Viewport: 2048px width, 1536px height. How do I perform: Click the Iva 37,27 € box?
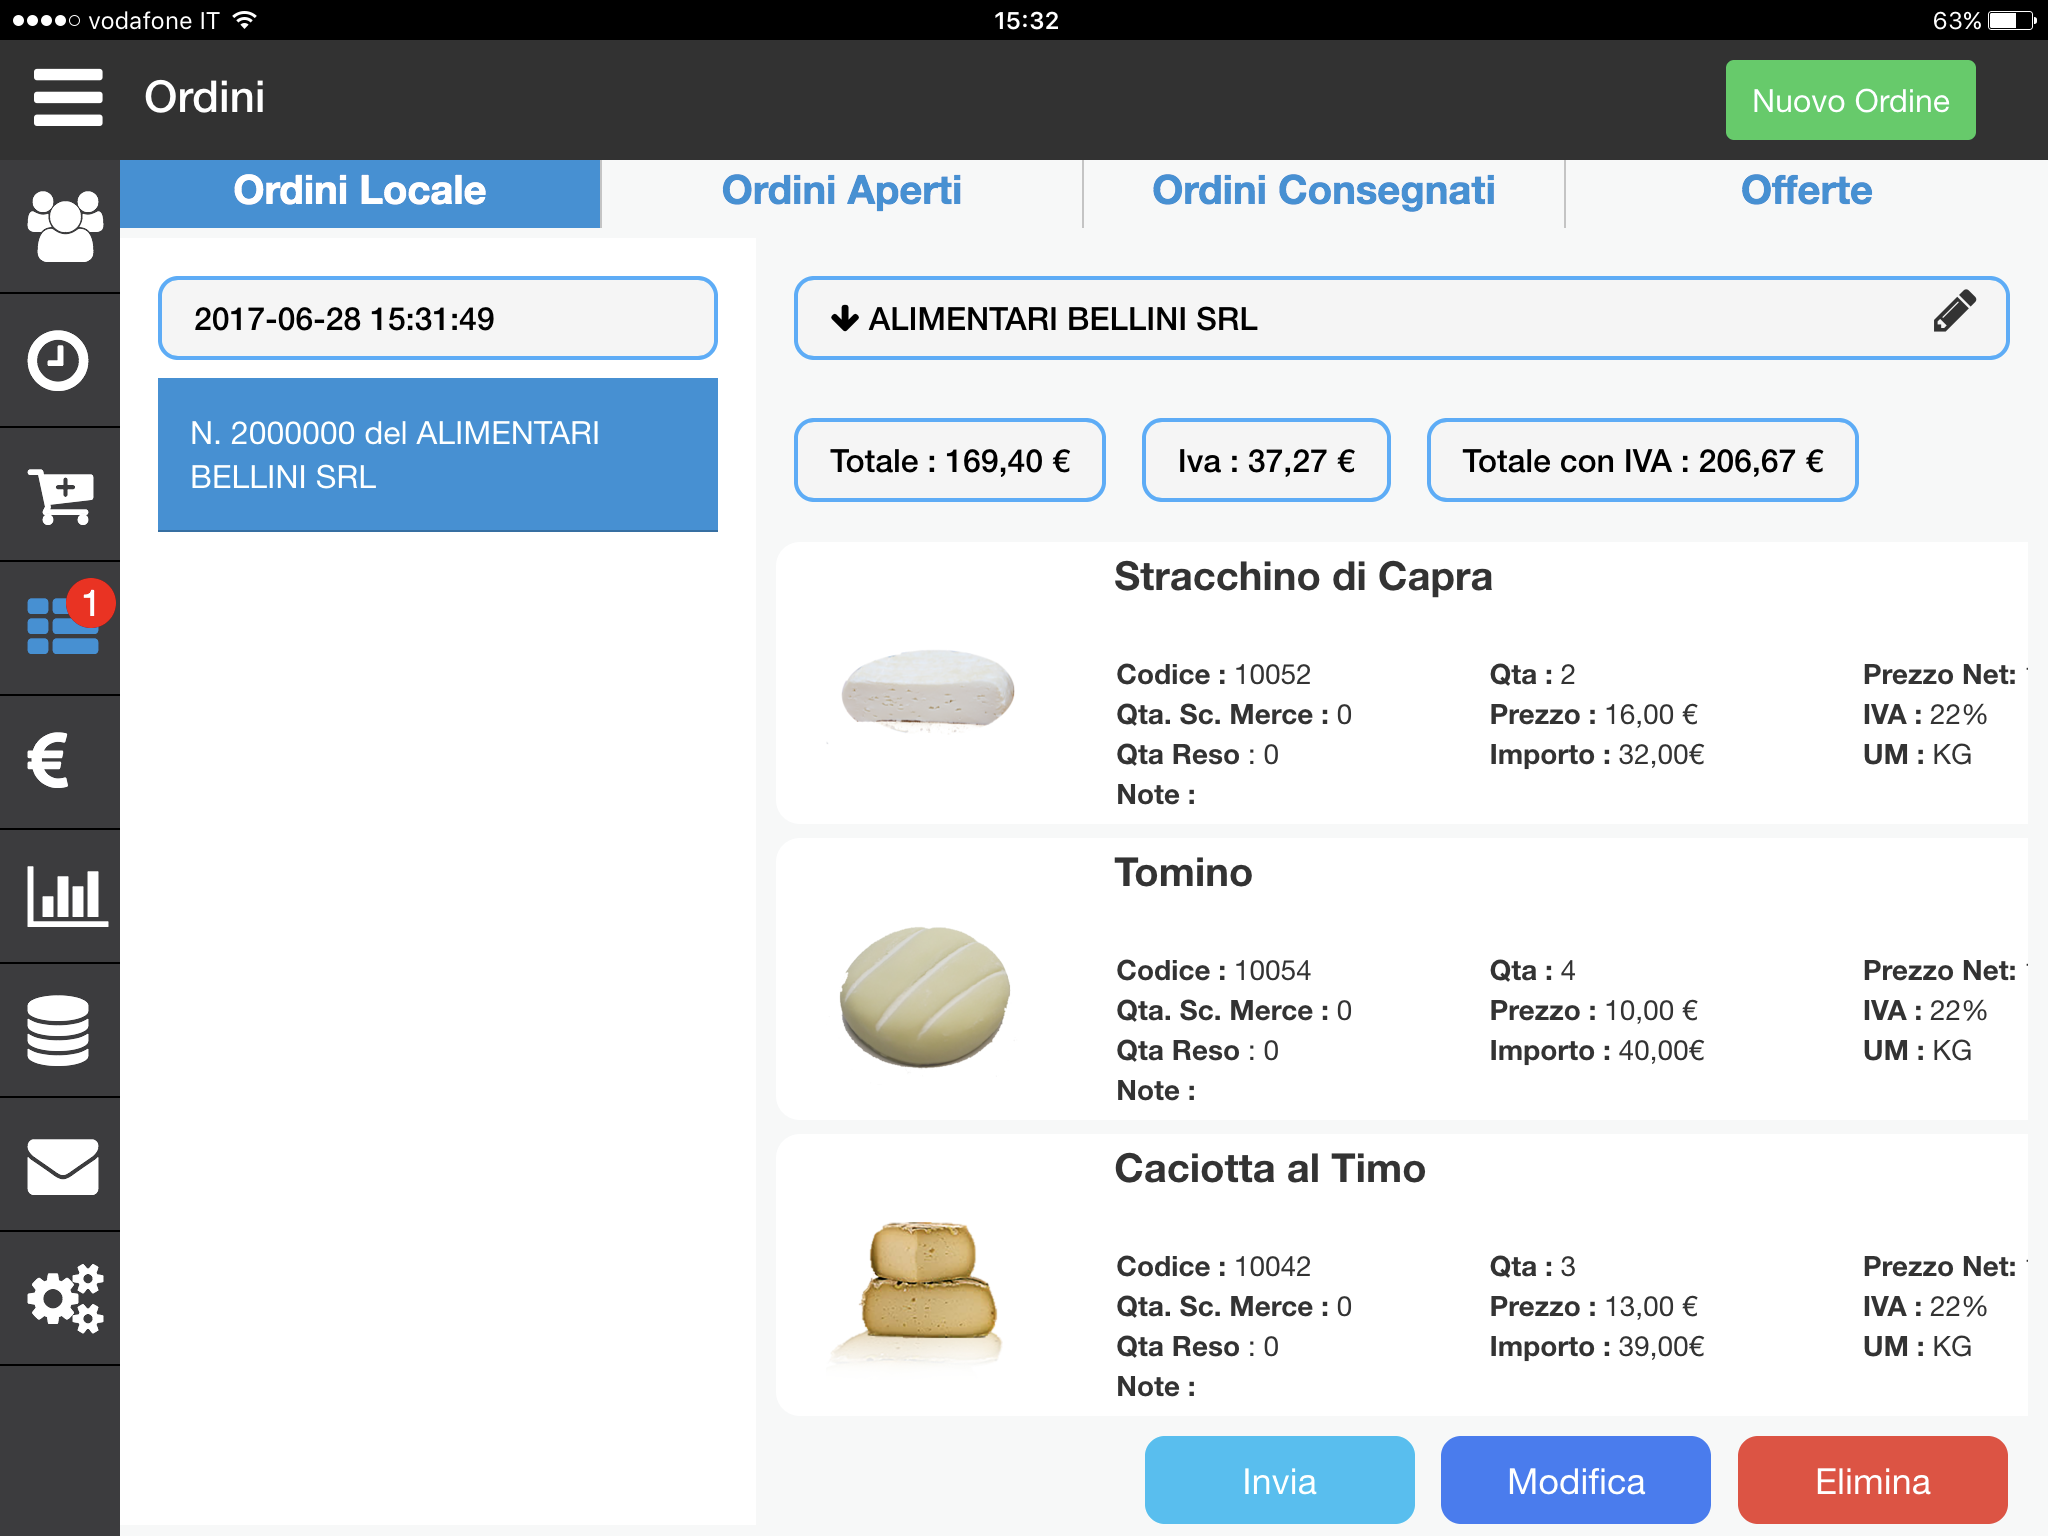(1266, 460)
